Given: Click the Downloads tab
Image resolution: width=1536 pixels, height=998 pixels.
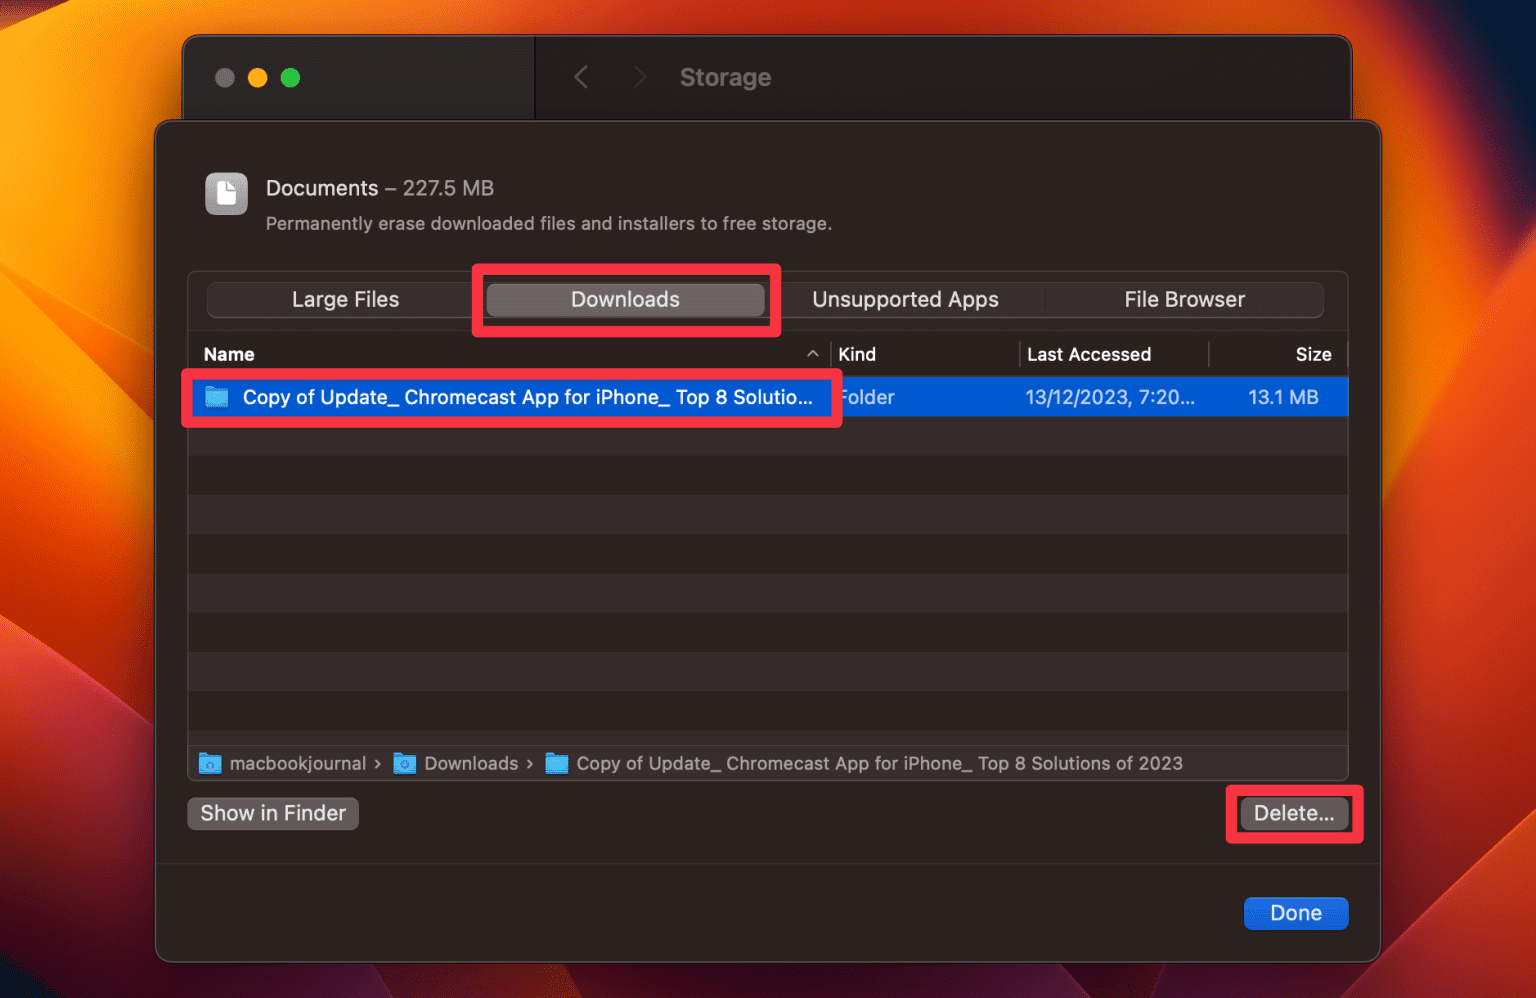Looking at the screenshot, I should click(x=625, y=299).
